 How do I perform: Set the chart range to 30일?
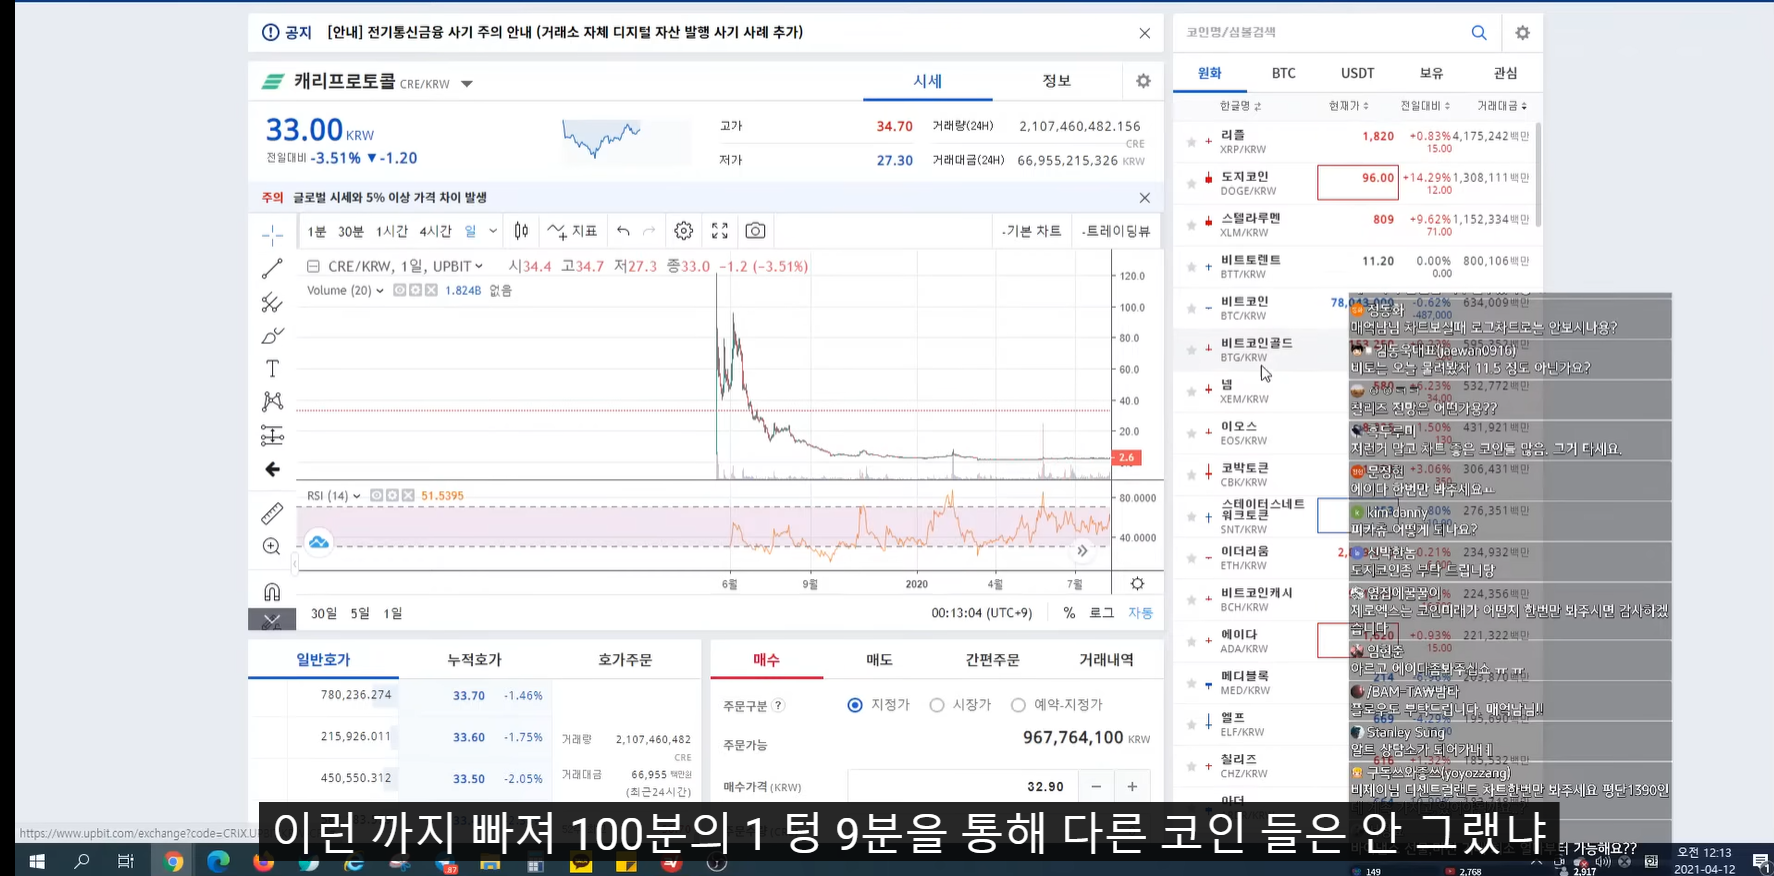tap(324, 613)
